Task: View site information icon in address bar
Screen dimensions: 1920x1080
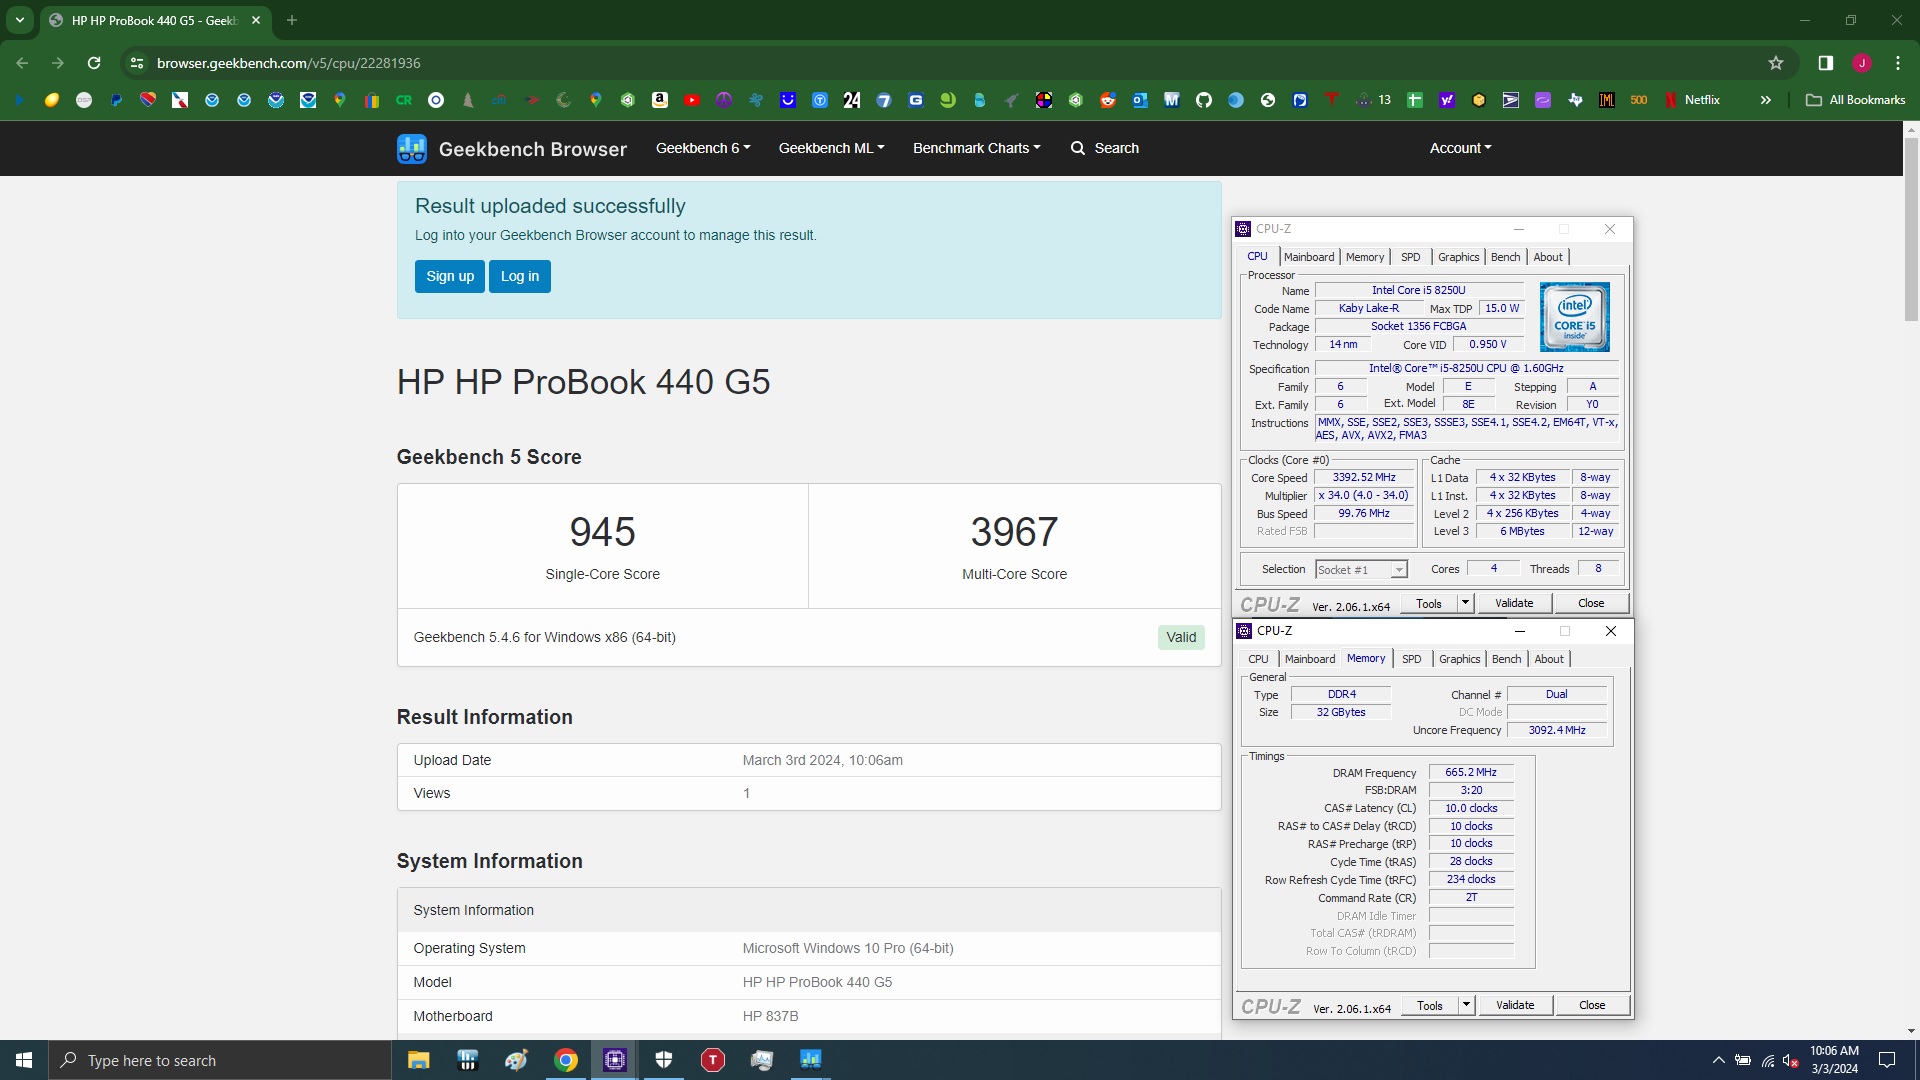Action: (136, 63)
